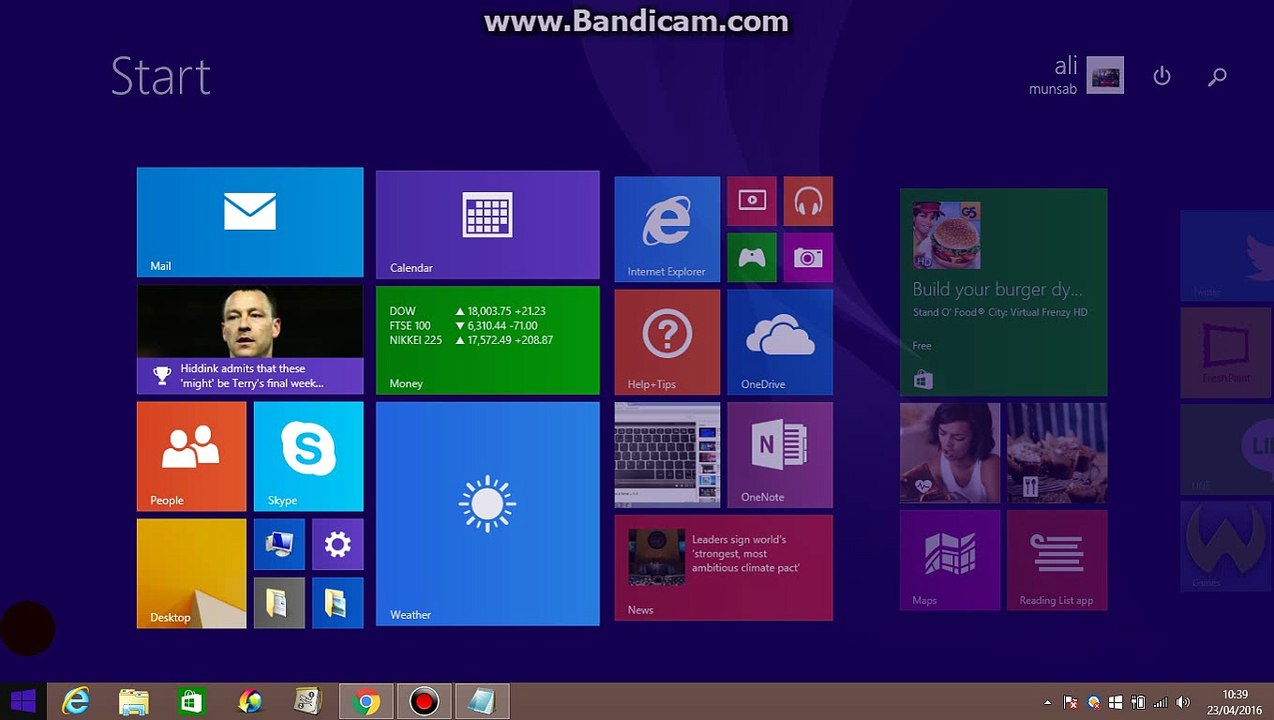This screenshot has height=720, width=1274.
Task: Open the OneDrive tile
Action: pos(780,342)
